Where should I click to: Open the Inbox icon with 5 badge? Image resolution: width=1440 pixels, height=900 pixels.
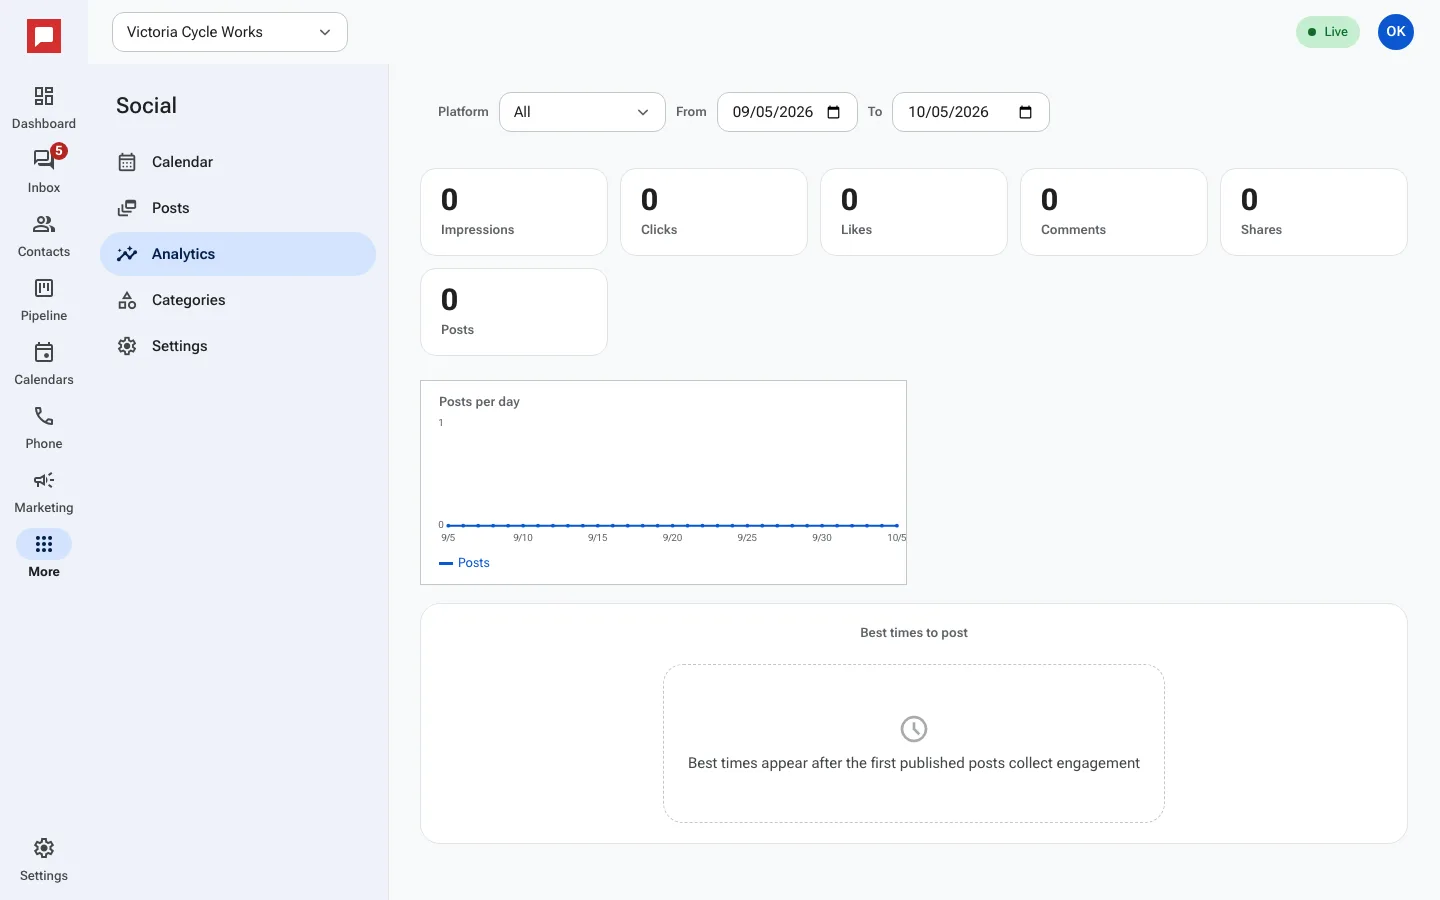tap(44, 159)
